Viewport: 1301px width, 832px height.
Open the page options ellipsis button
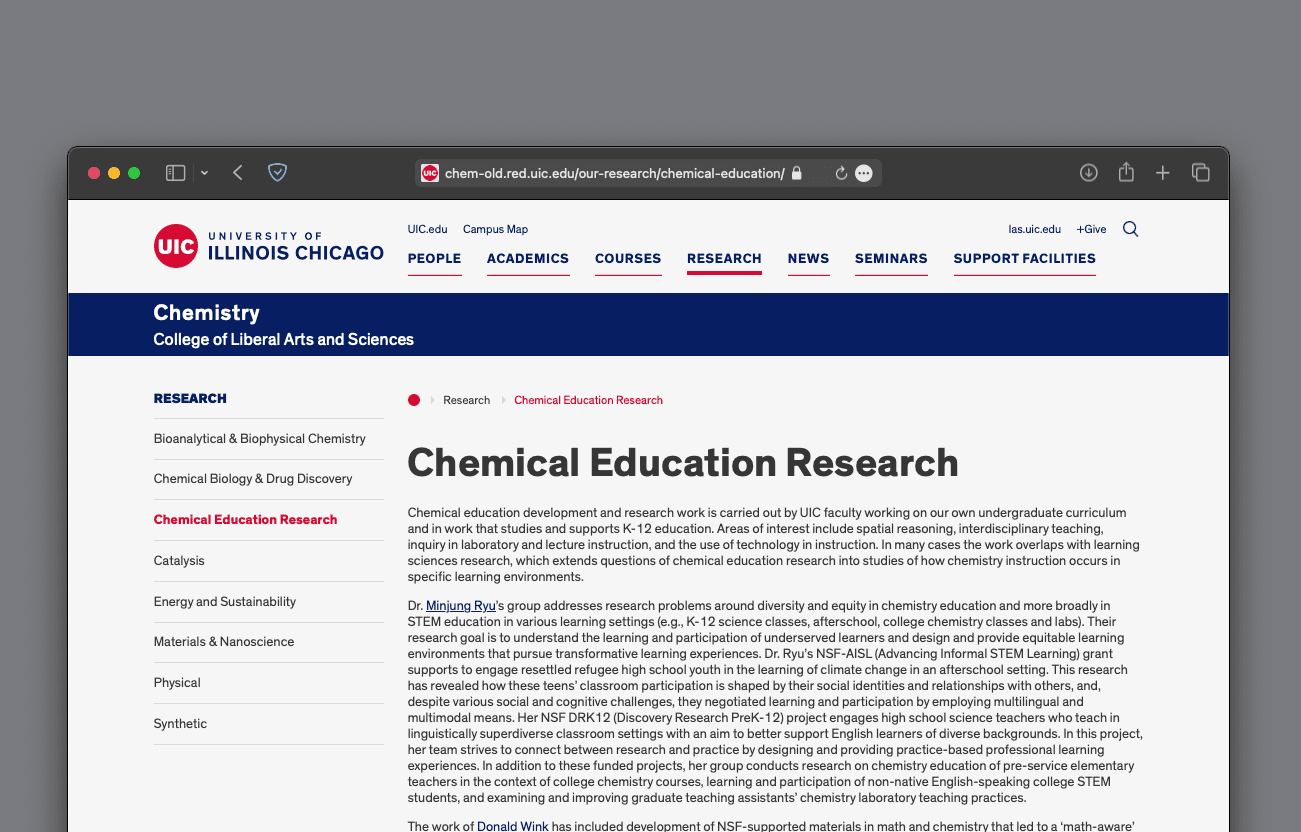[x=864, y=173]
